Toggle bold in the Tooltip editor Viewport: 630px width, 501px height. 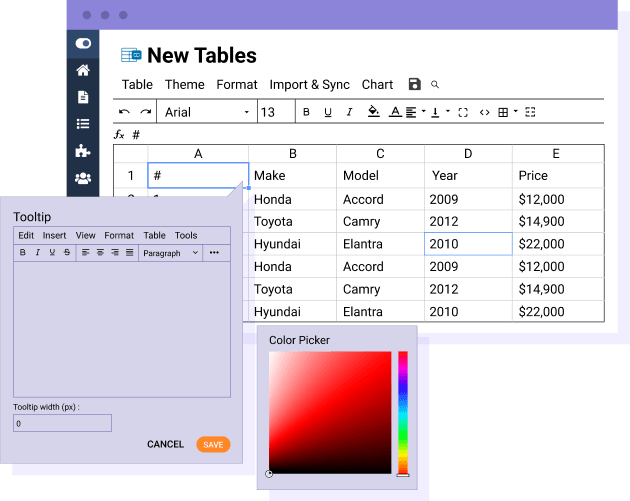click(x=23, y=253)
